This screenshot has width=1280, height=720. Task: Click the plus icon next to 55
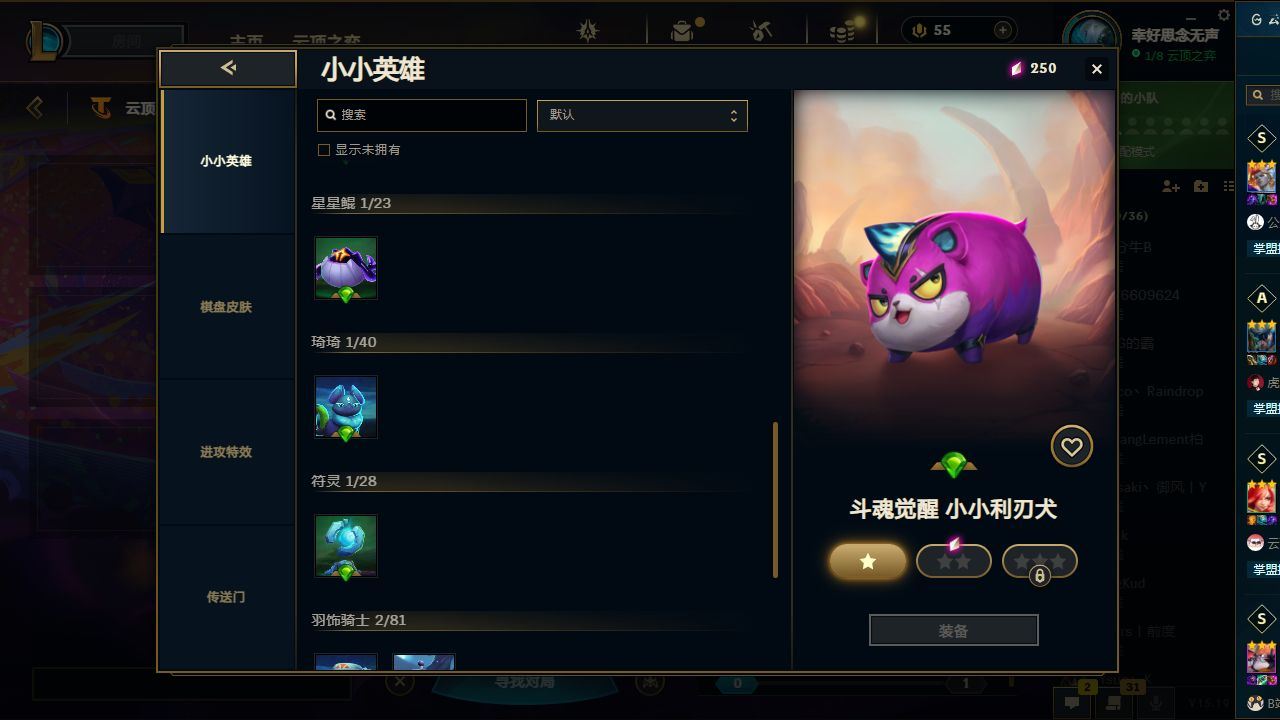1002,31
